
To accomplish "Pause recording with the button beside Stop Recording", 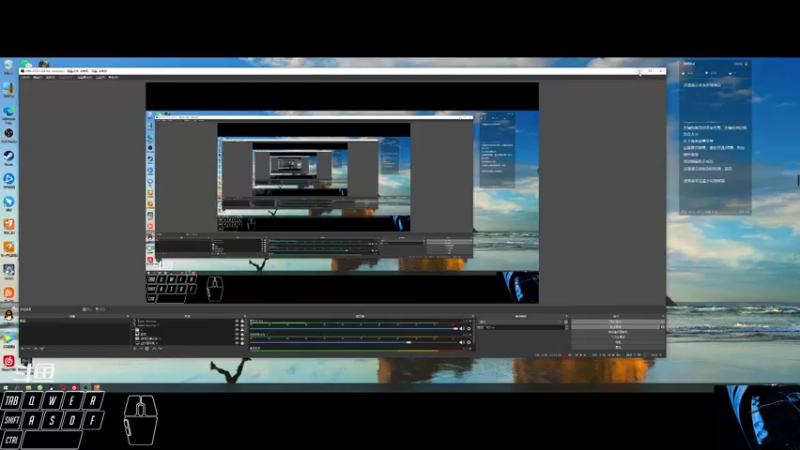I will pyautogui.click(x=662, y=327).
